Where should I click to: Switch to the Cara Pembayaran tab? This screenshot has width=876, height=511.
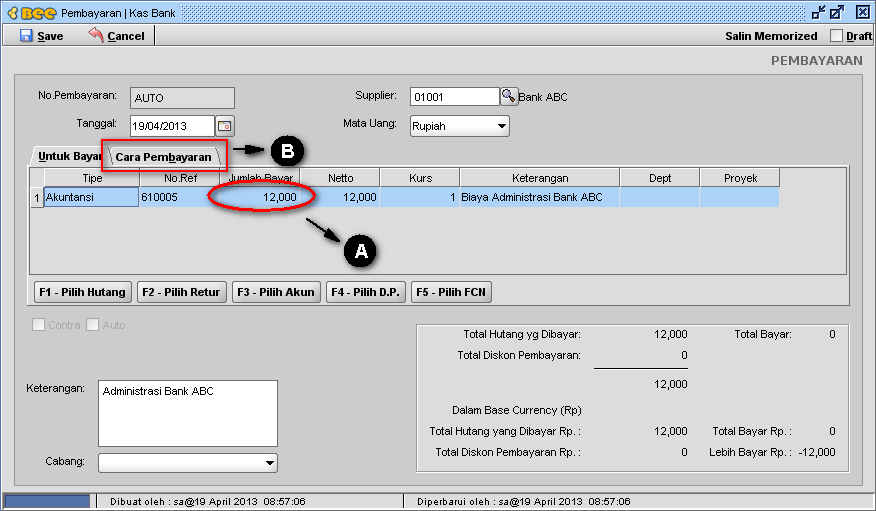164,157
